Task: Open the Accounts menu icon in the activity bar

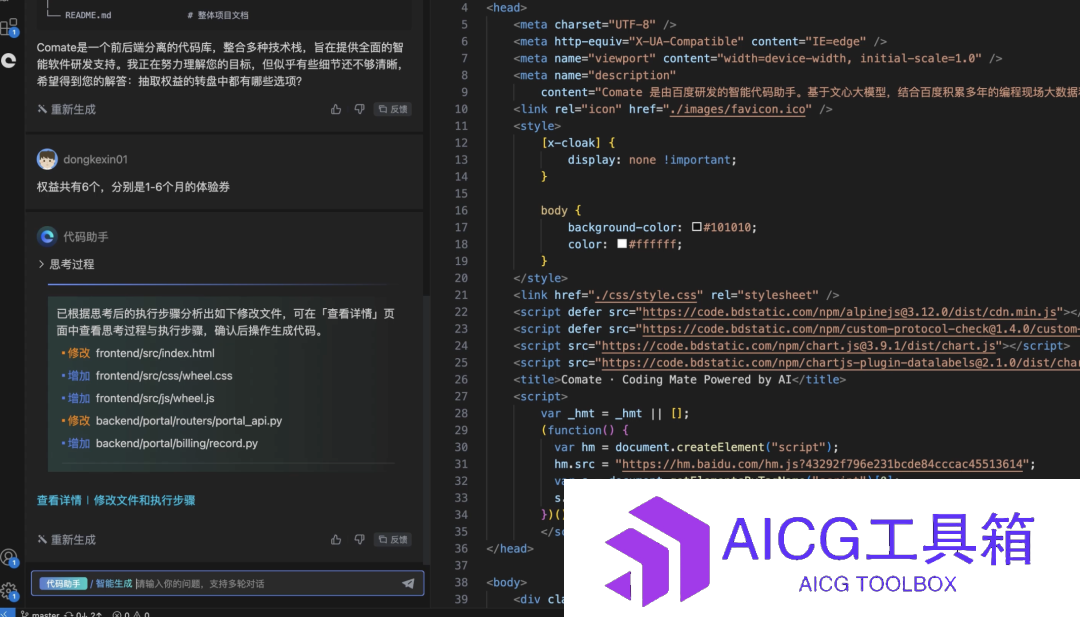Action: (9, 557)
